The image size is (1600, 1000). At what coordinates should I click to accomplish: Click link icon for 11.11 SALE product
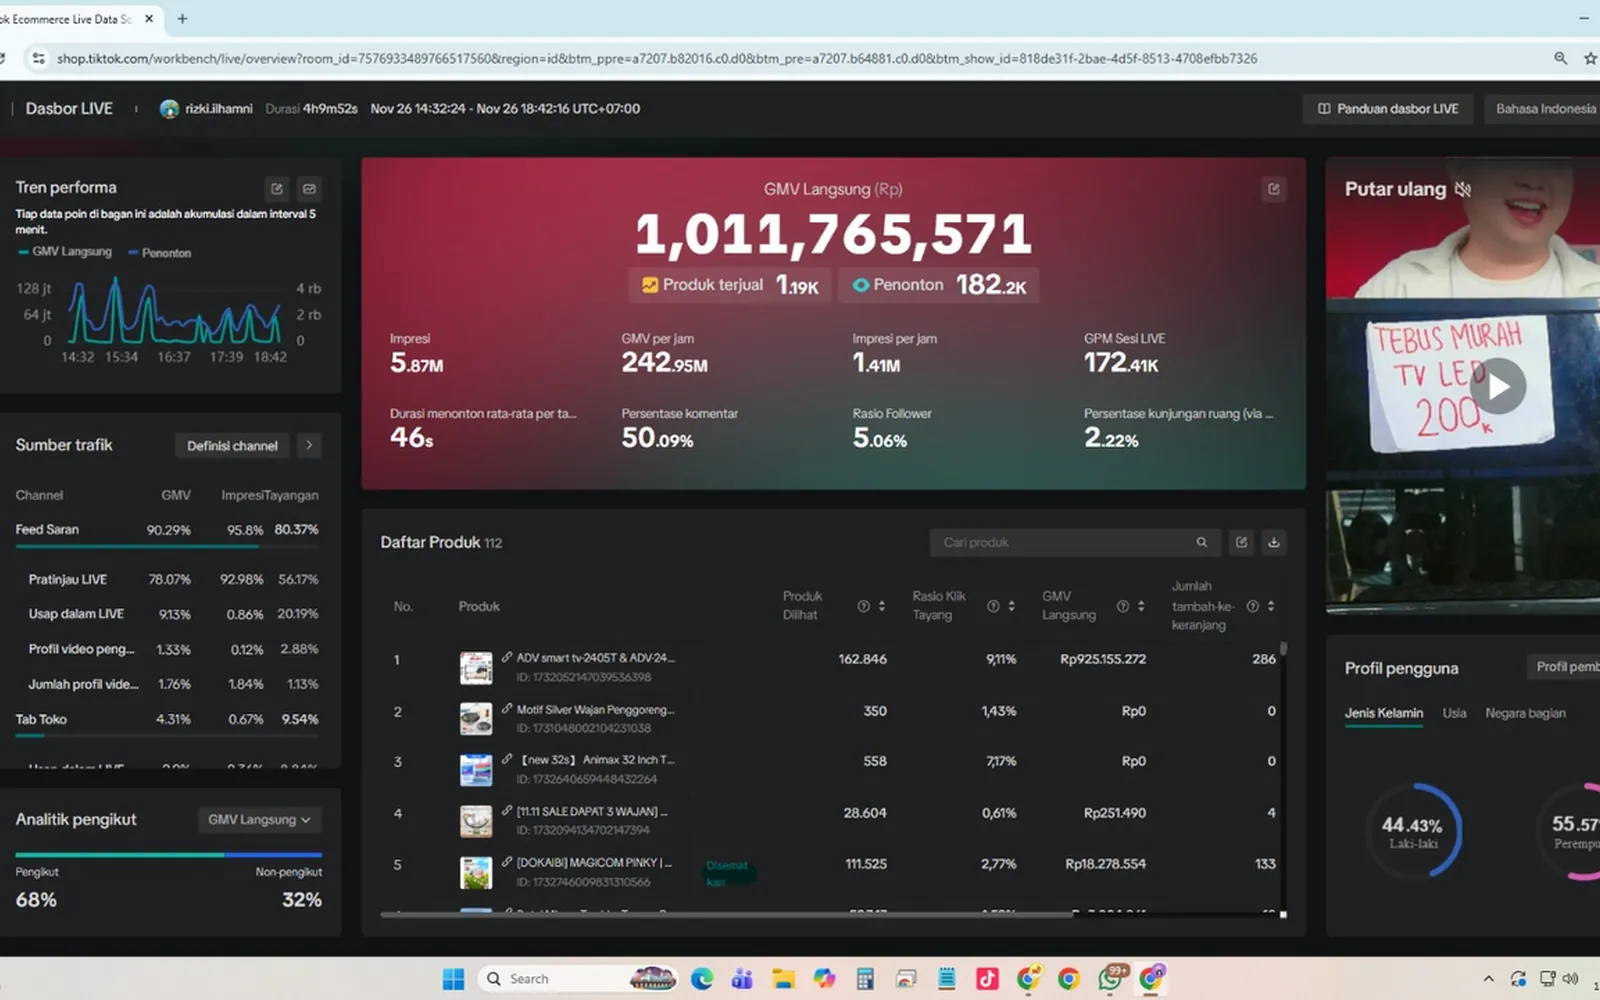click(x=507, y=811)
